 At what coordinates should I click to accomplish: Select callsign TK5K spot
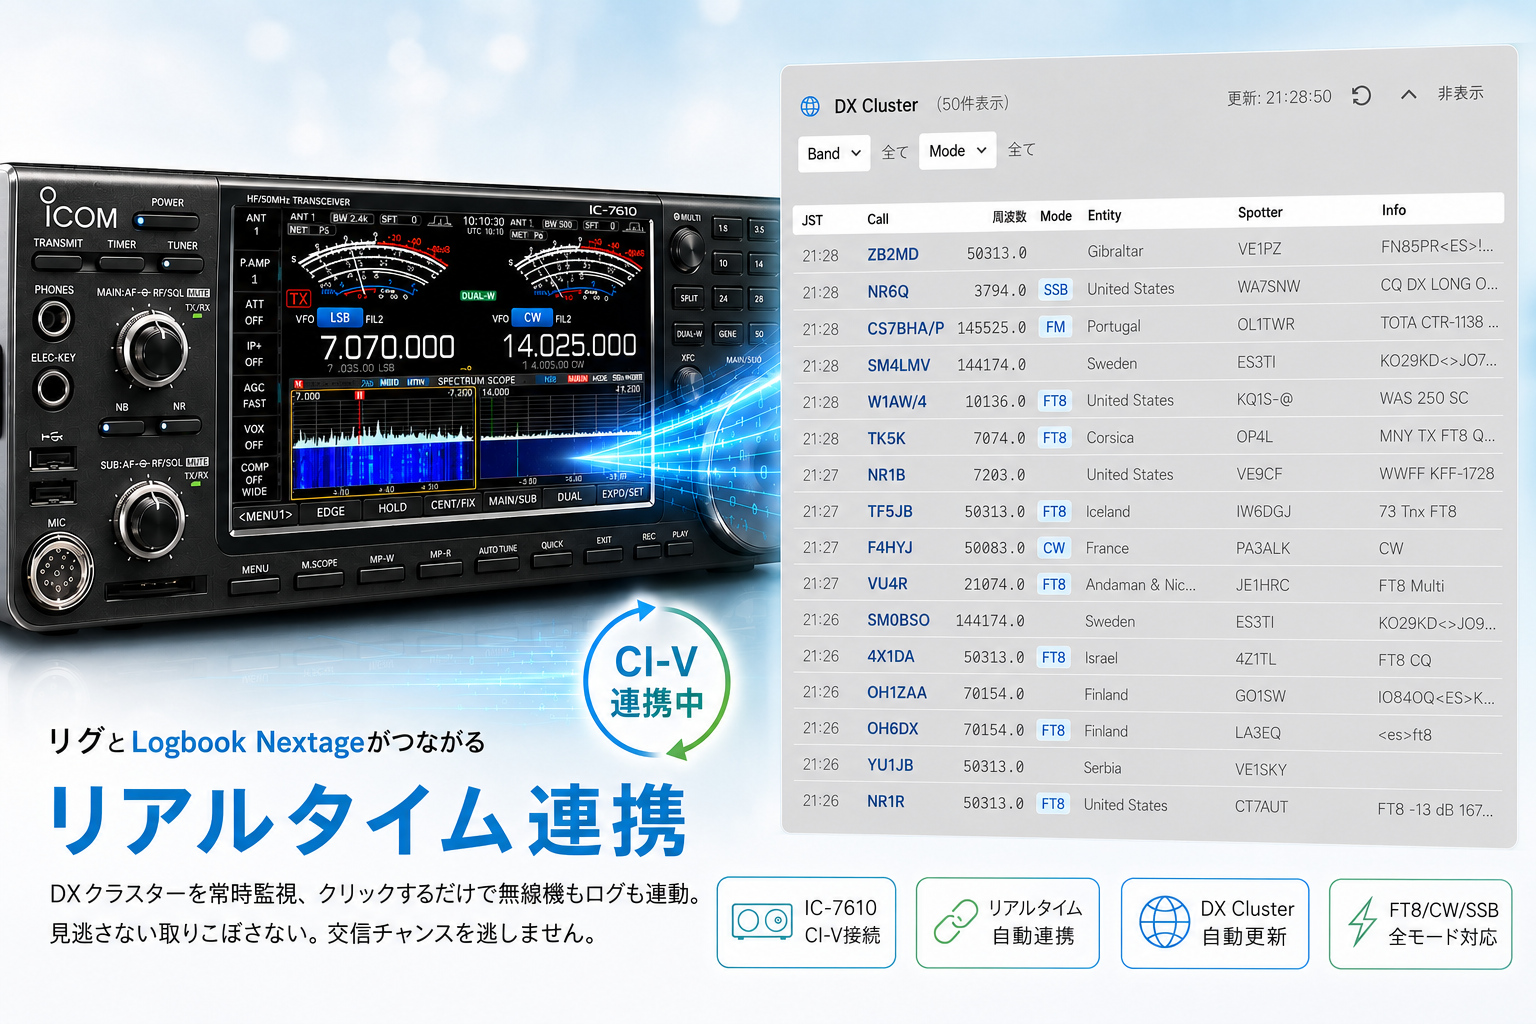click(886, 438)
